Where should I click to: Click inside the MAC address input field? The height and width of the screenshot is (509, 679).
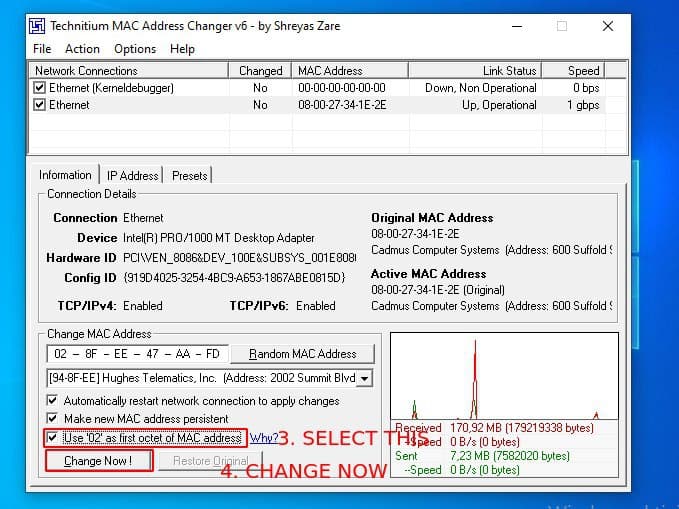(137, 354)
